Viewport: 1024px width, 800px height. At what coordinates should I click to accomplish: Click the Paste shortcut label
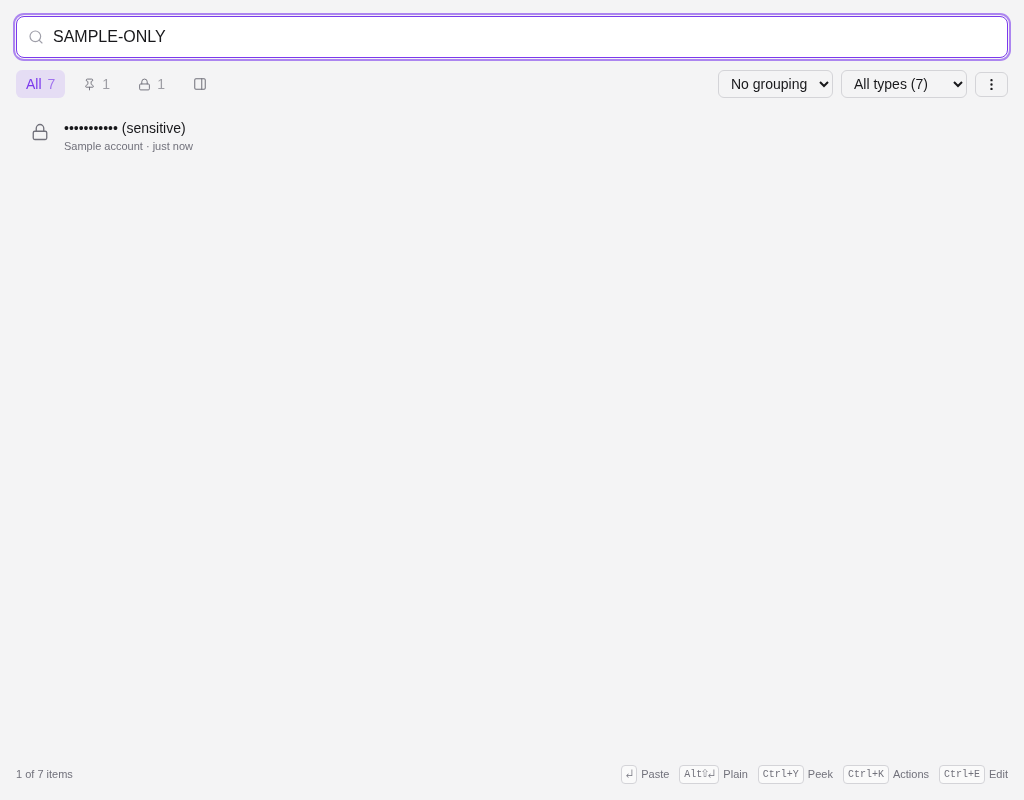(655, 775)
